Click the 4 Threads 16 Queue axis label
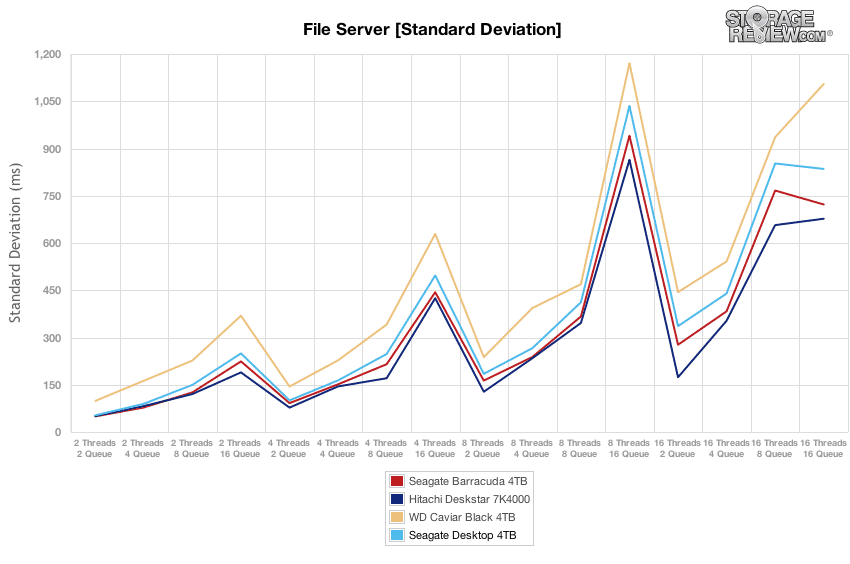 (x=434, y=448)
